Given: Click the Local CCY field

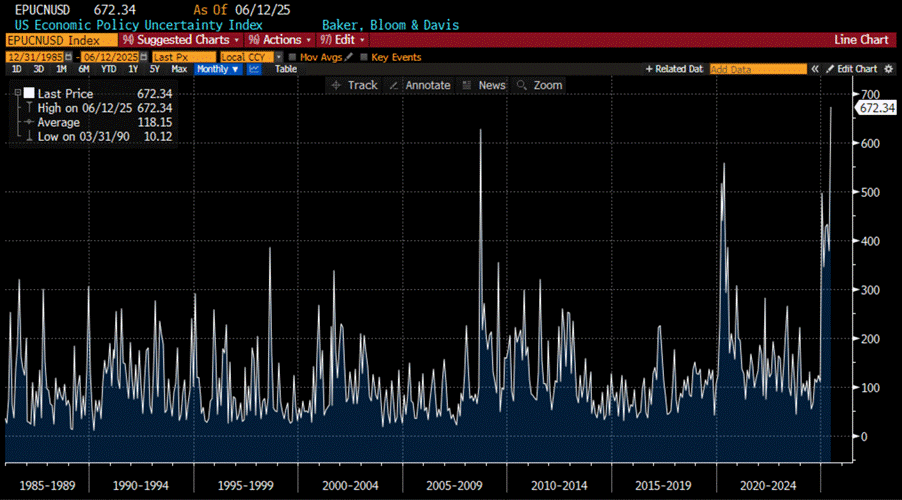Looking at the screenshot, I should 247,57.
